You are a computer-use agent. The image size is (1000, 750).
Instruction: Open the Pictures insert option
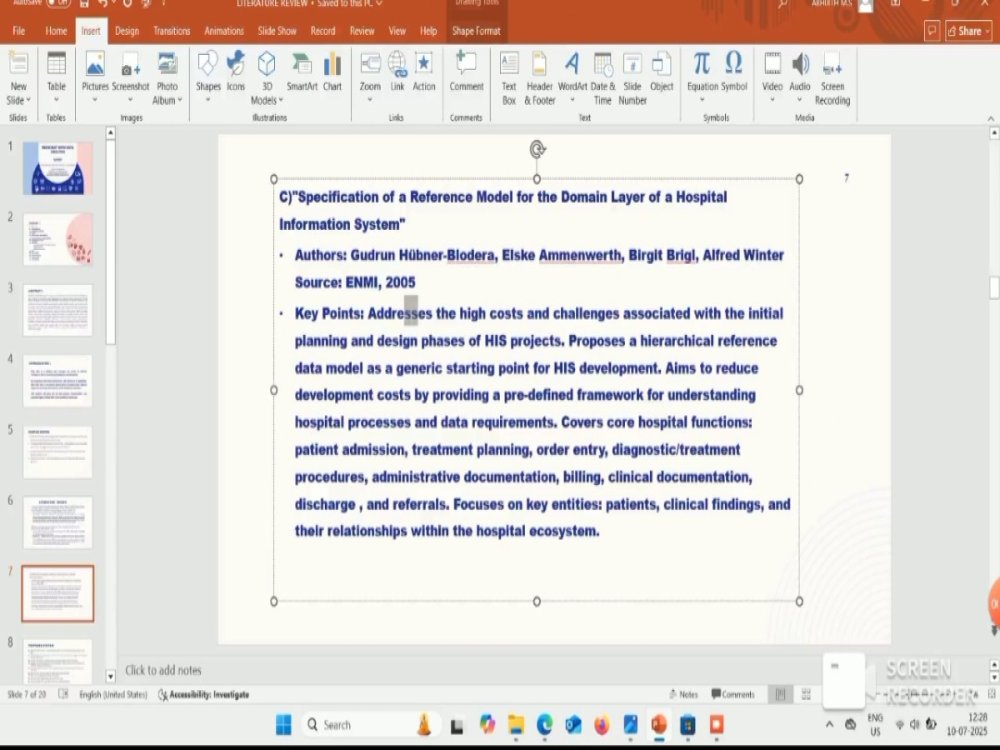(x=95, y=77)
